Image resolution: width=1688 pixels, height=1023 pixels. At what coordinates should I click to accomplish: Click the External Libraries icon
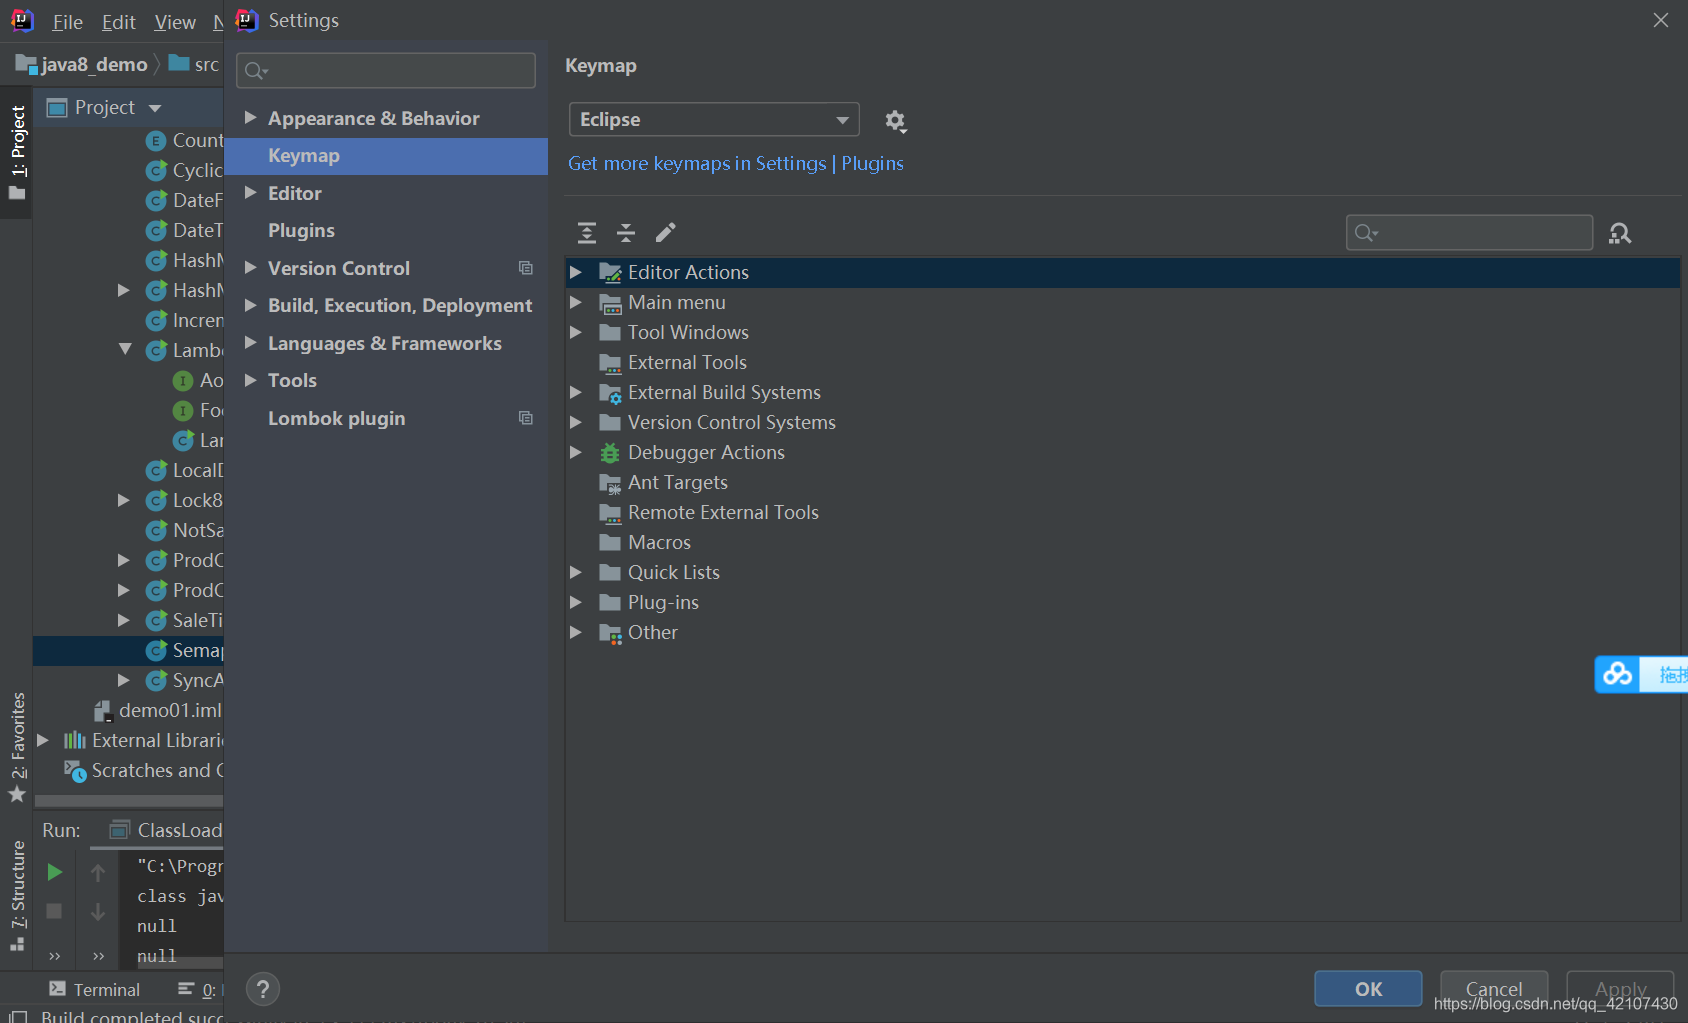tap(75, 740)
